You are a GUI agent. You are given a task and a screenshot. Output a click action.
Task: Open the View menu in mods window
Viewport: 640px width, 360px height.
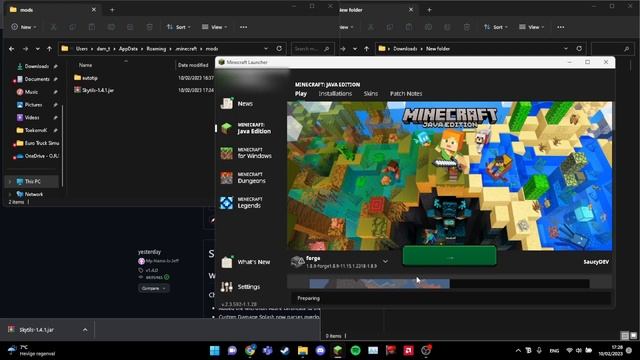click(x=215, y=27)
